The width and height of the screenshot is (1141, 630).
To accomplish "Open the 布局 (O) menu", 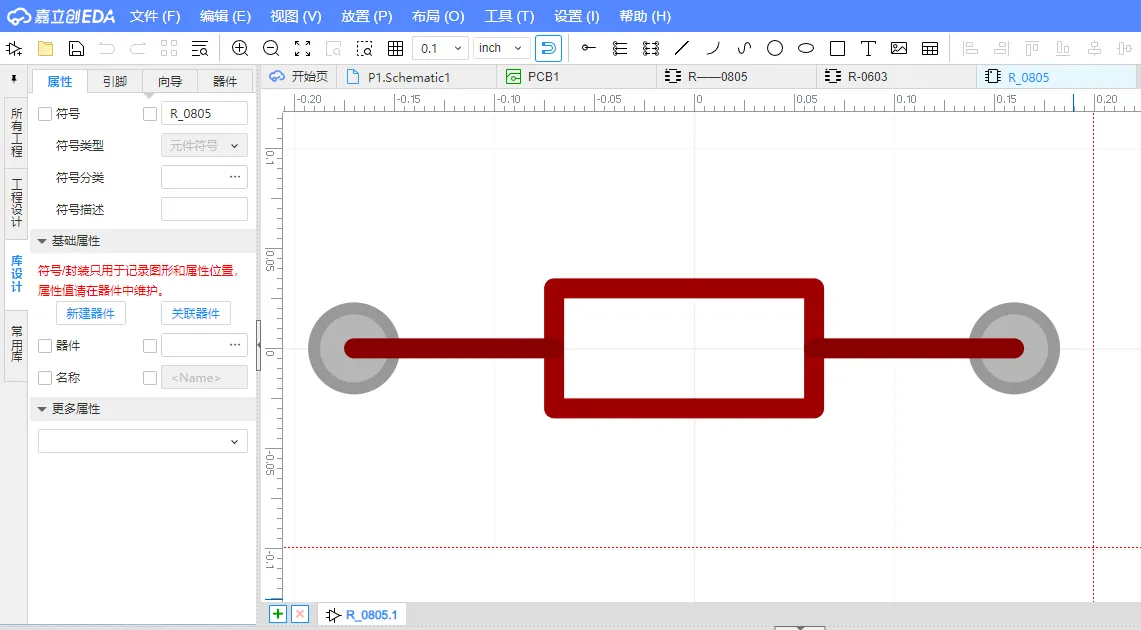I will point(438,16).
